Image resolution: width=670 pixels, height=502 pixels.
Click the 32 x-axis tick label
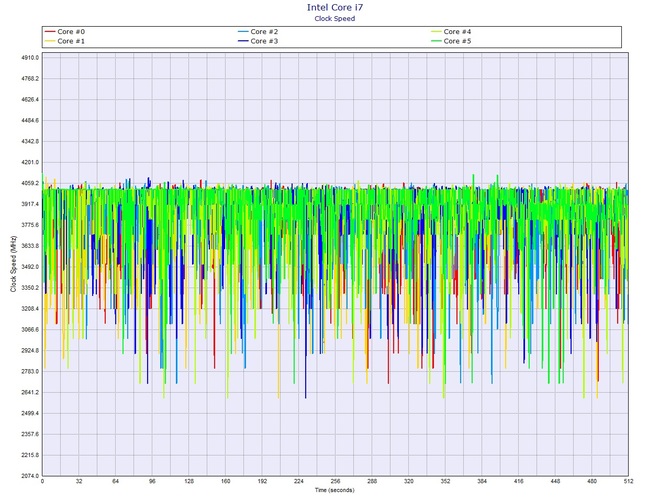(x=79, y=481)
